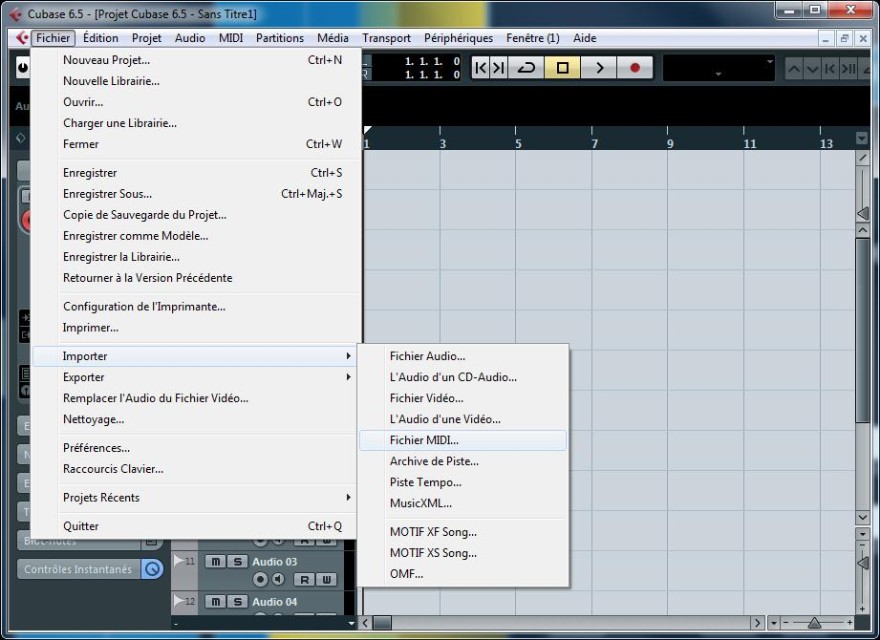The image size is (880, 640).
Task: Open the Transport menu
Action: click(x=386, y=38)
